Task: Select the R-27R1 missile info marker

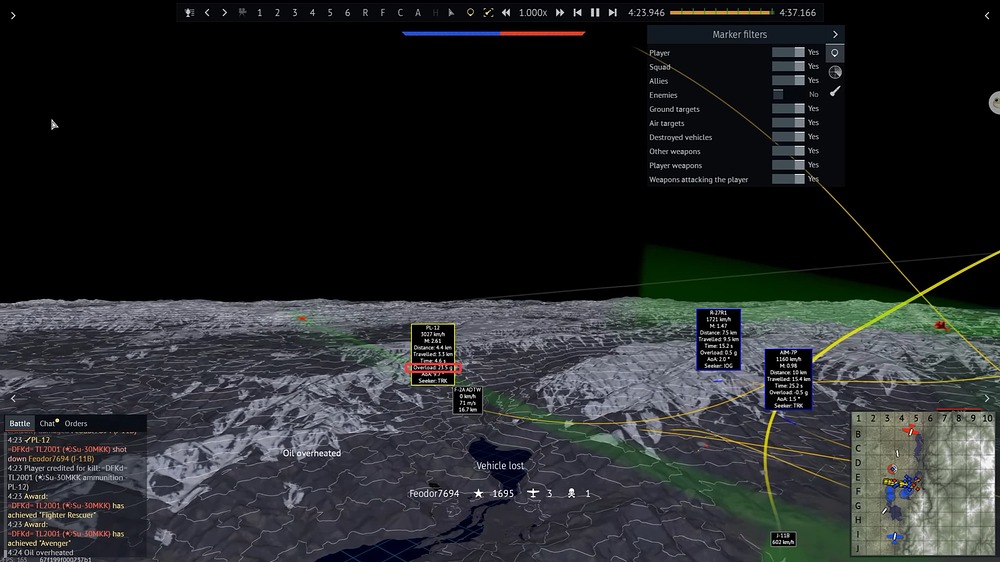Action: coord(718,339)
